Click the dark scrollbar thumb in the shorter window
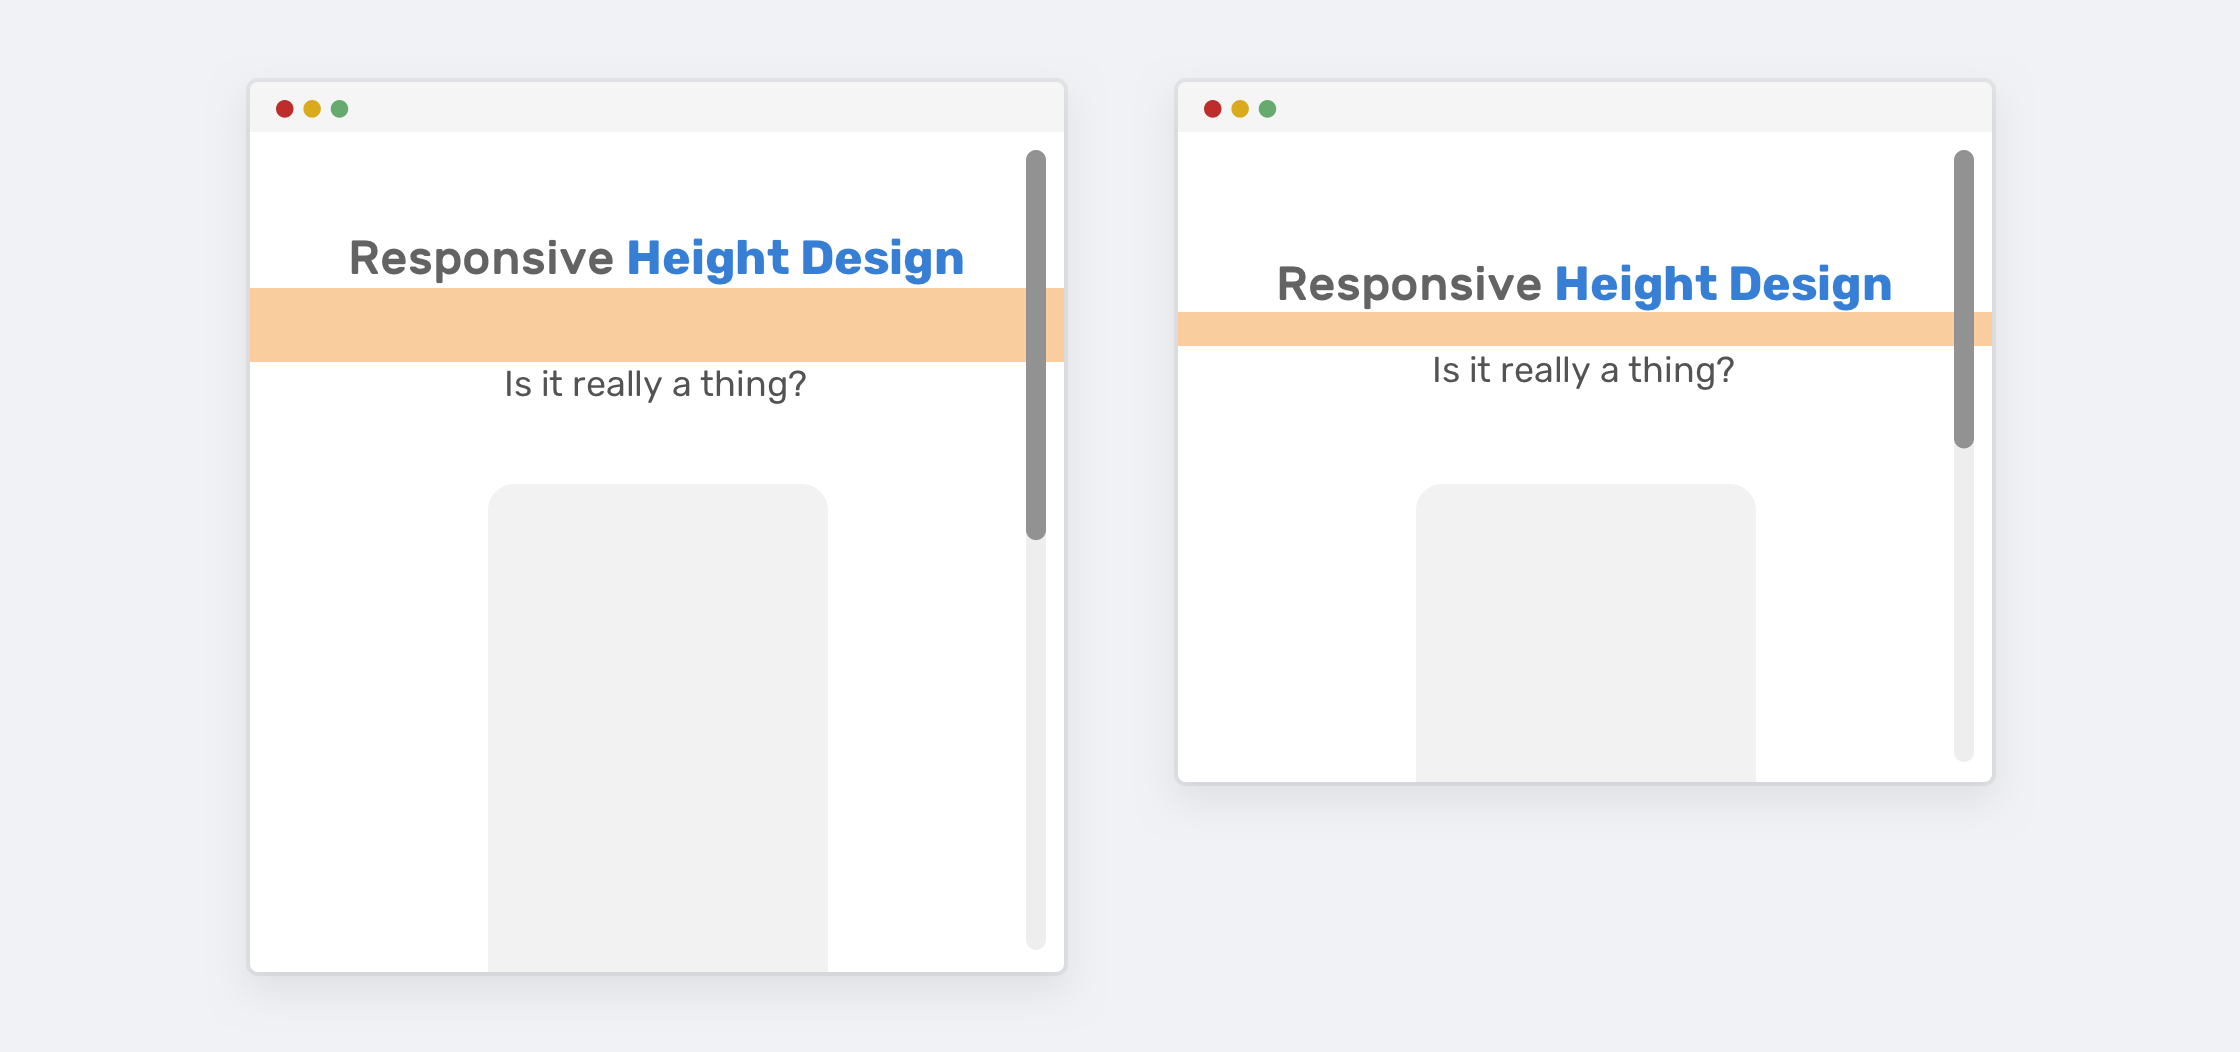The width and height of the screenshot is (2240, 1052). coord(1964,299)
